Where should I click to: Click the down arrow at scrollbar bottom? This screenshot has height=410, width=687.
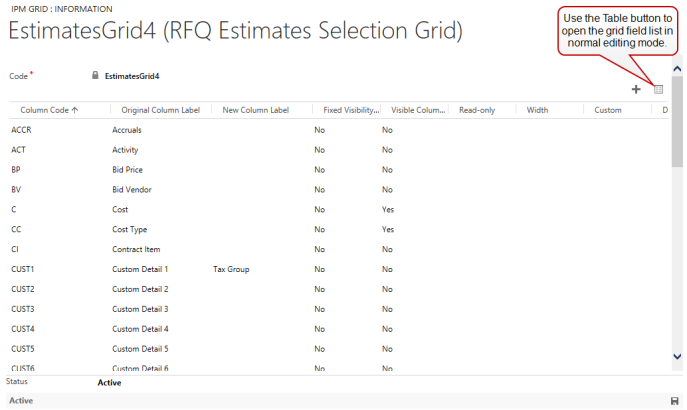[x=677, y=357]
